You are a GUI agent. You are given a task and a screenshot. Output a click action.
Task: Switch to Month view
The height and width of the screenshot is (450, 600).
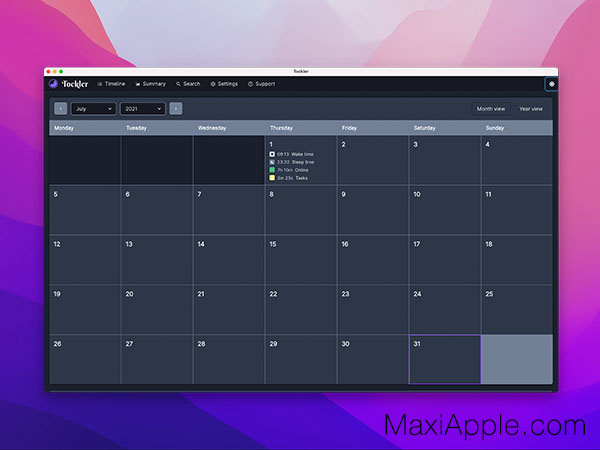pyautogui.click(x=491, y=109)
